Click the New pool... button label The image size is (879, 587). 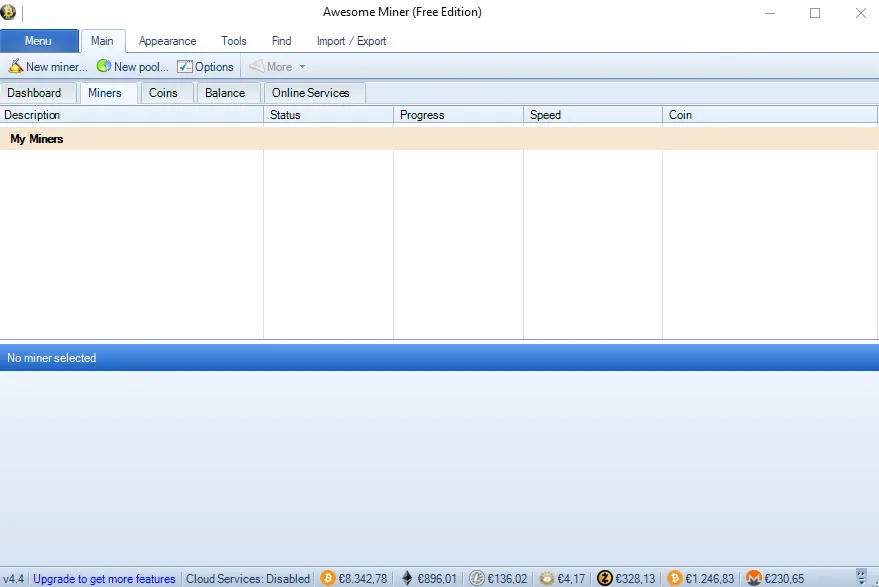141,67
